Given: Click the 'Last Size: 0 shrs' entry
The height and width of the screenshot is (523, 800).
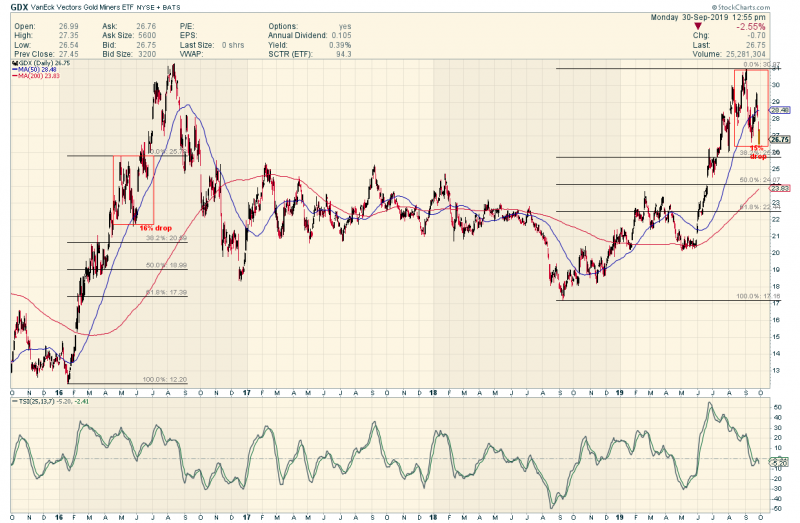Looking at the screenshot, I should tap(212, 45).
